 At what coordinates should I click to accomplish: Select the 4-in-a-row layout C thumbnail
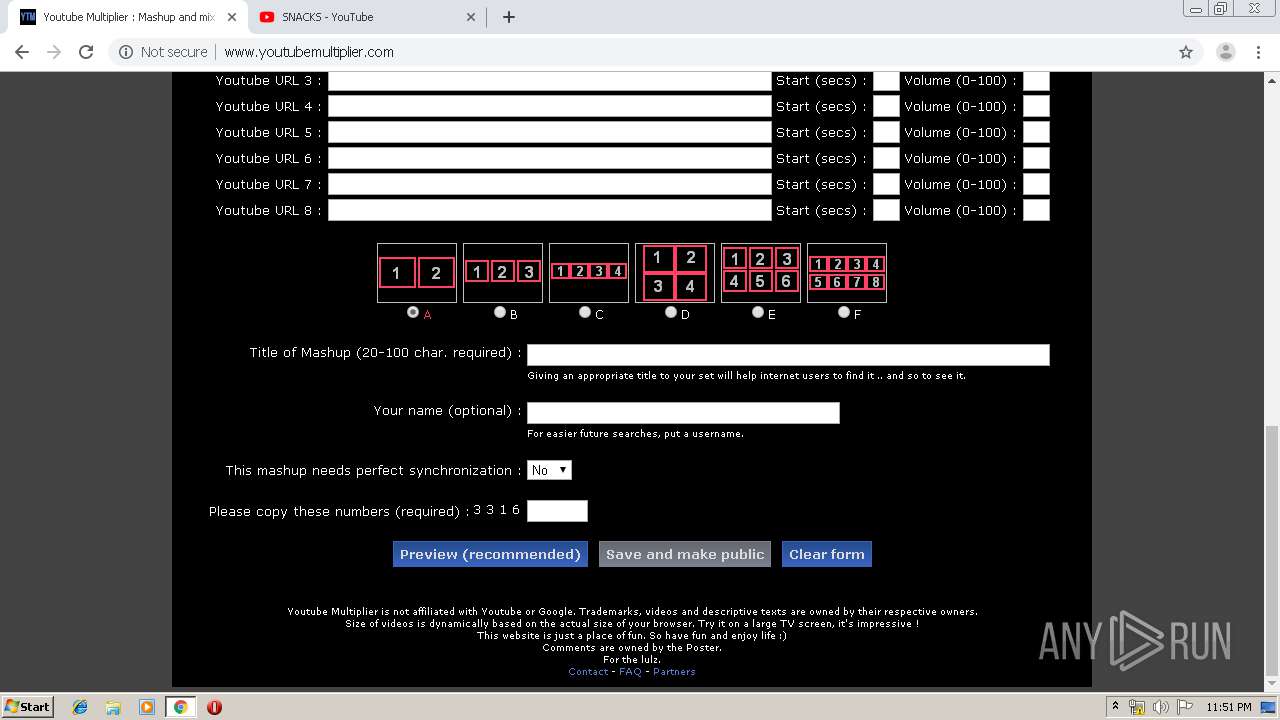point(589,272)
